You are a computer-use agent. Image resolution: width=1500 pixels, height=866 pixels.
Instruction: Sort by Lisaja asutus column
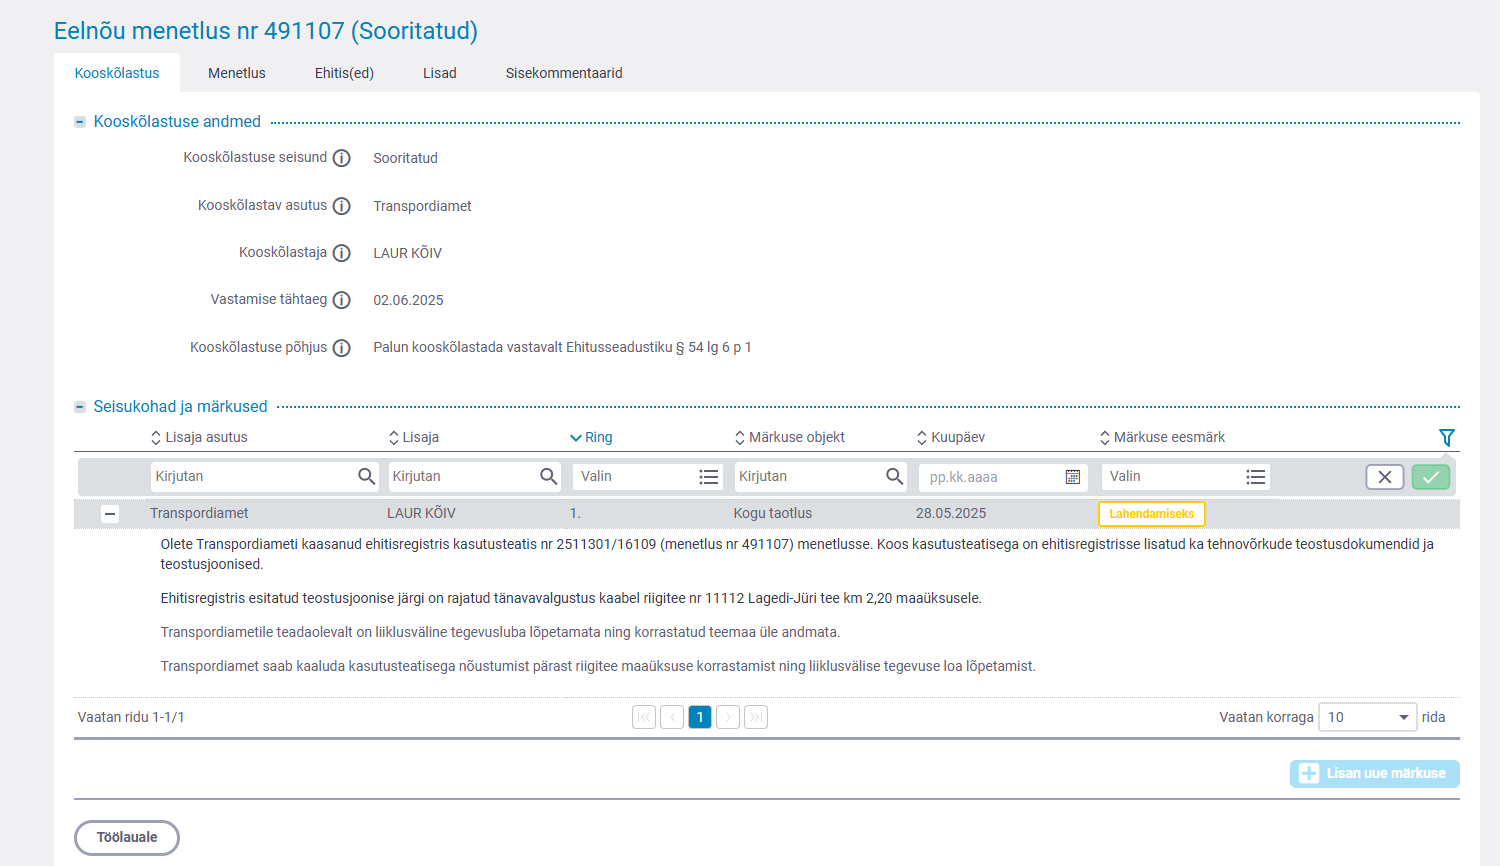[199, 437]
